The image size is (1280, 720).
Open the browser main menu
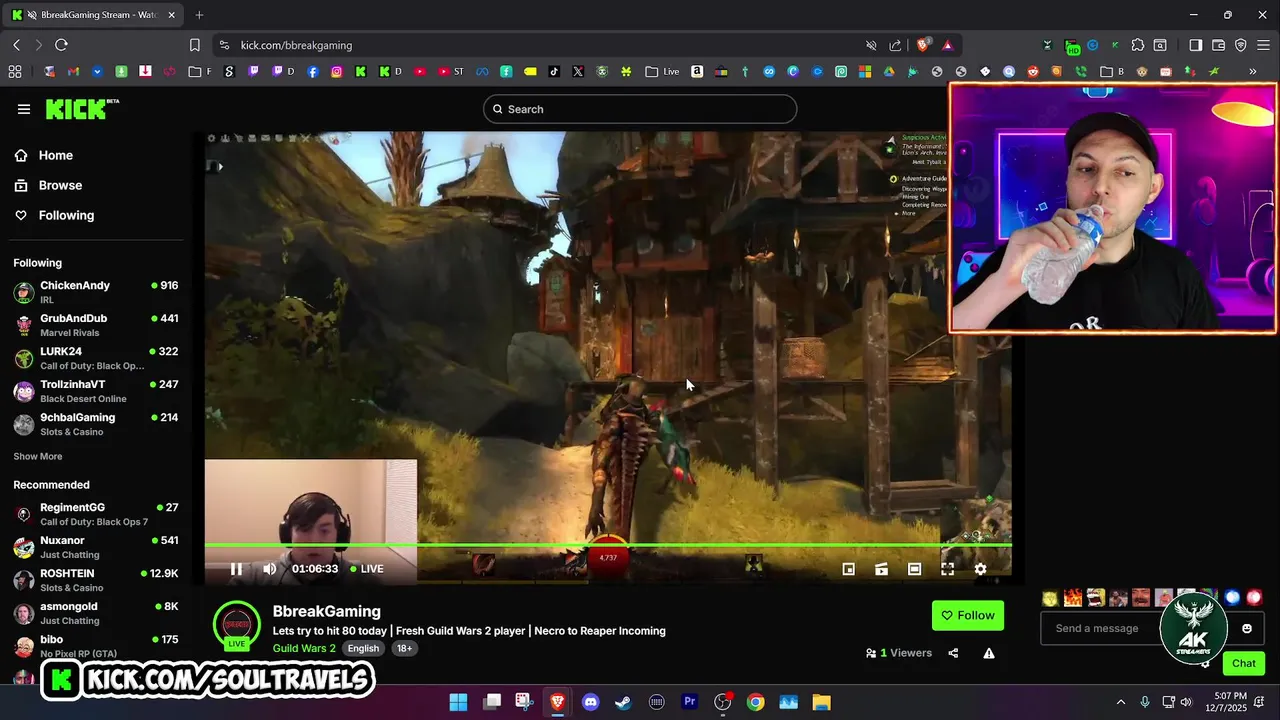[x=1264, y=45]
